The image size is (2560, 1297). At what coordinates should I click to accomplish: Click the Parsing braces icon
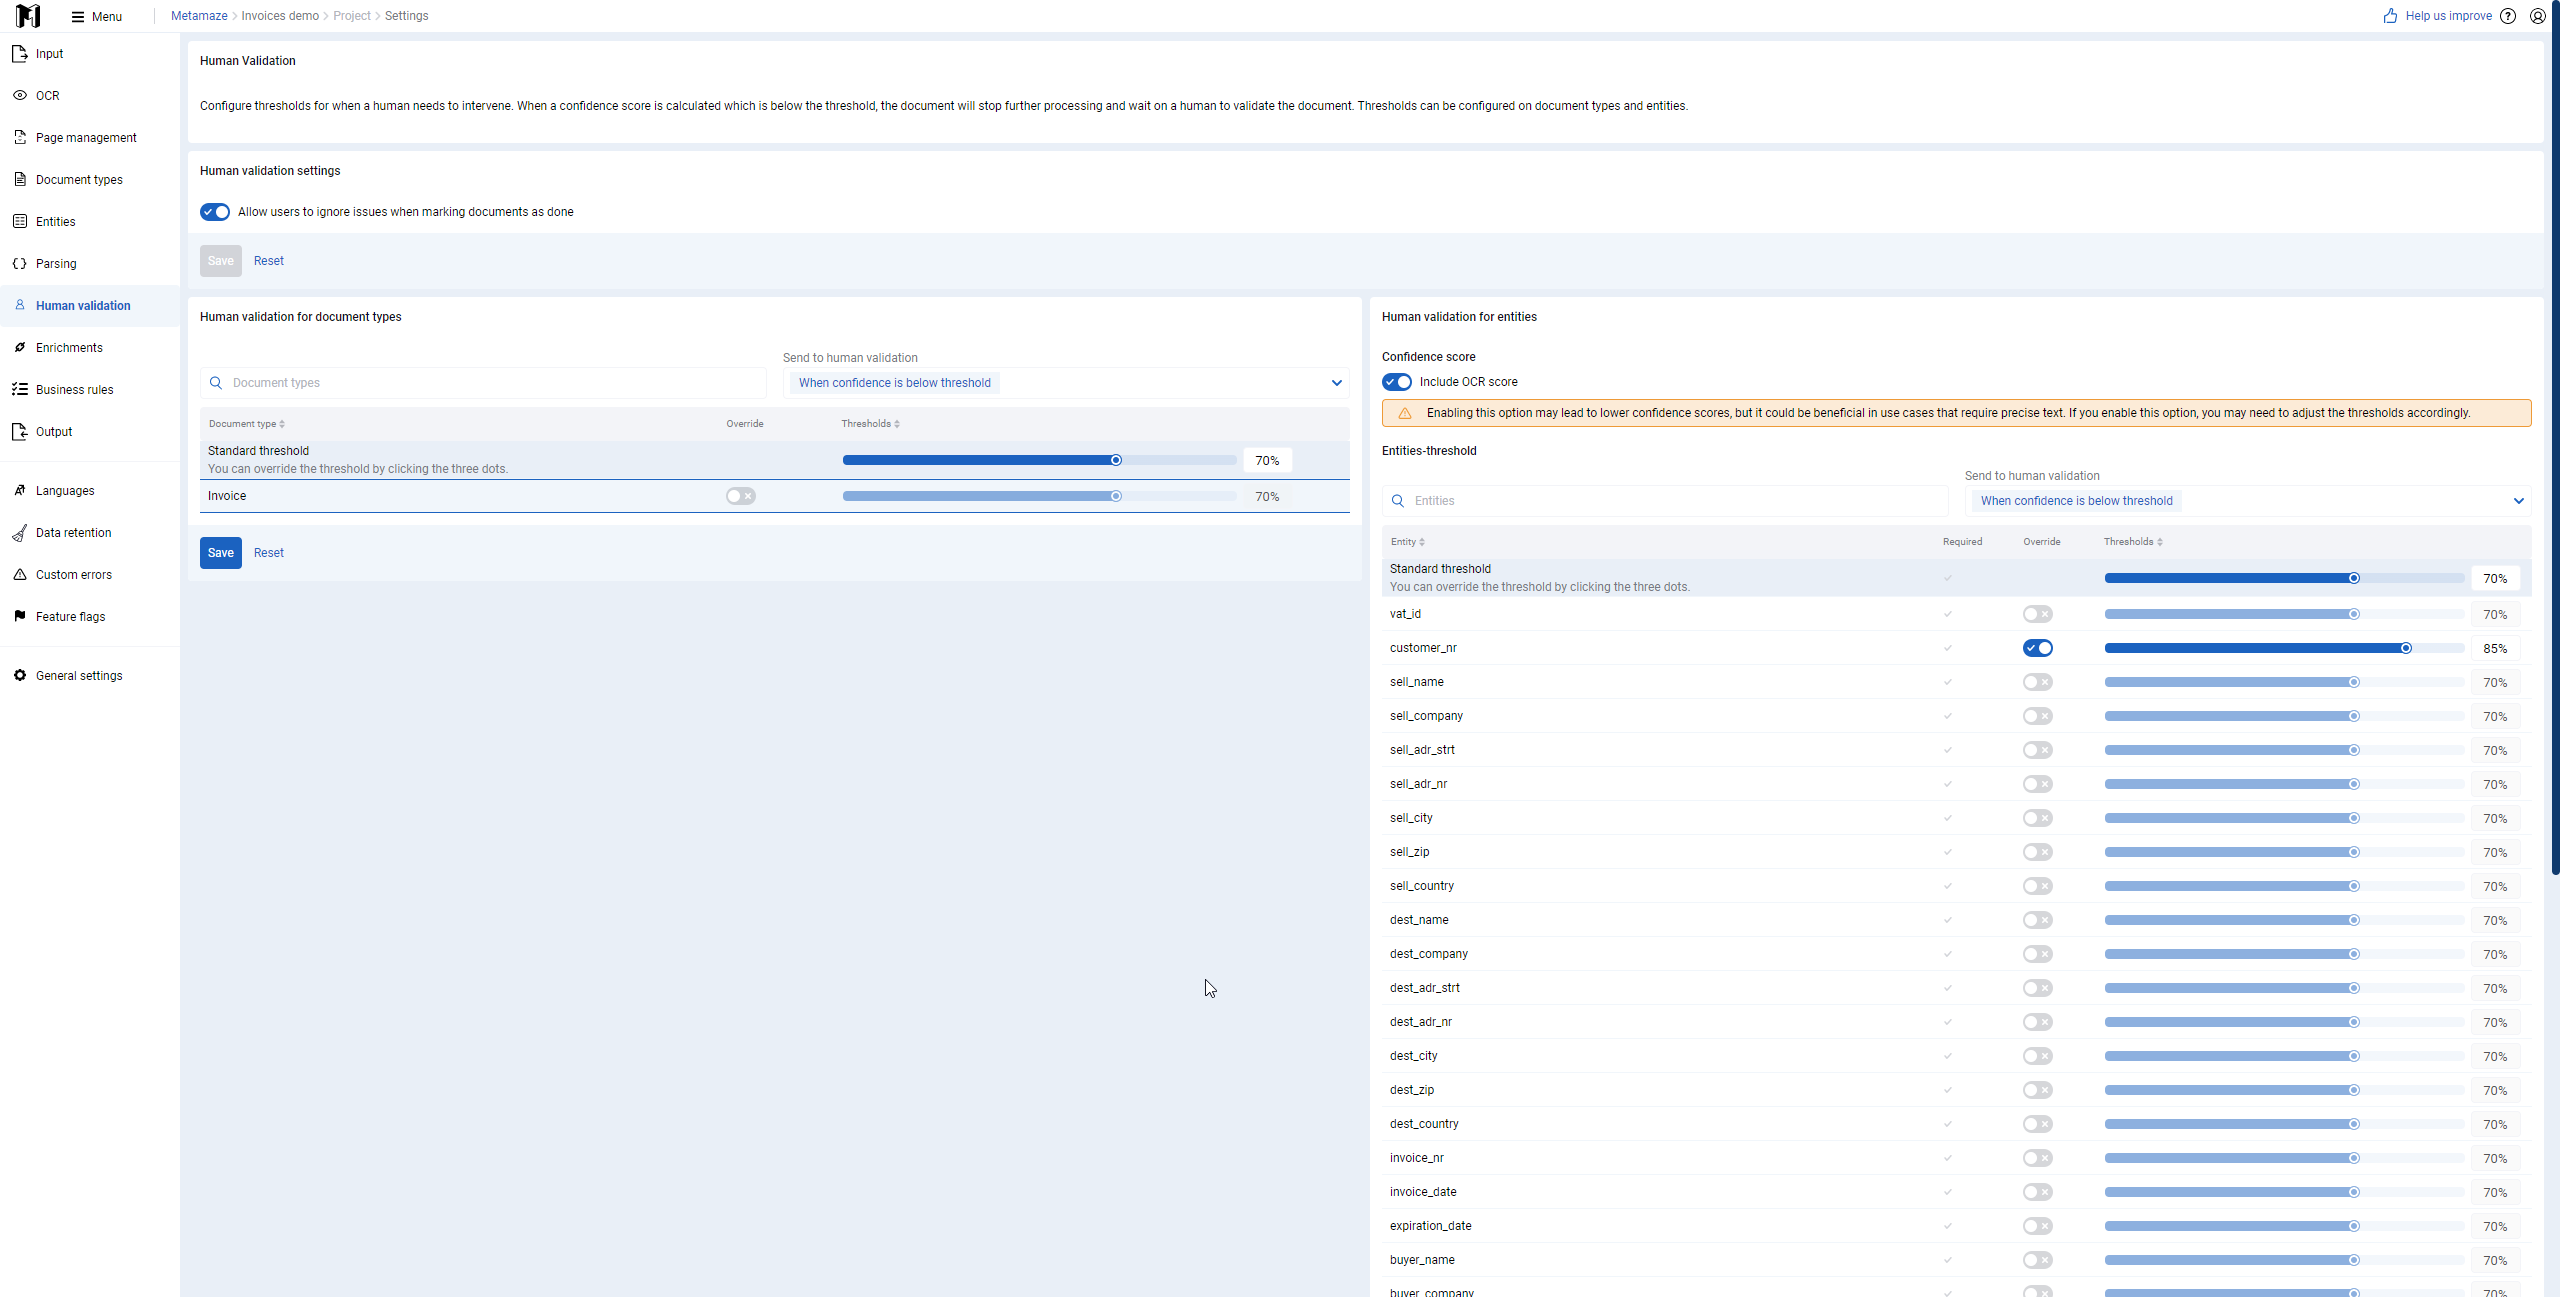click(20, 264)
